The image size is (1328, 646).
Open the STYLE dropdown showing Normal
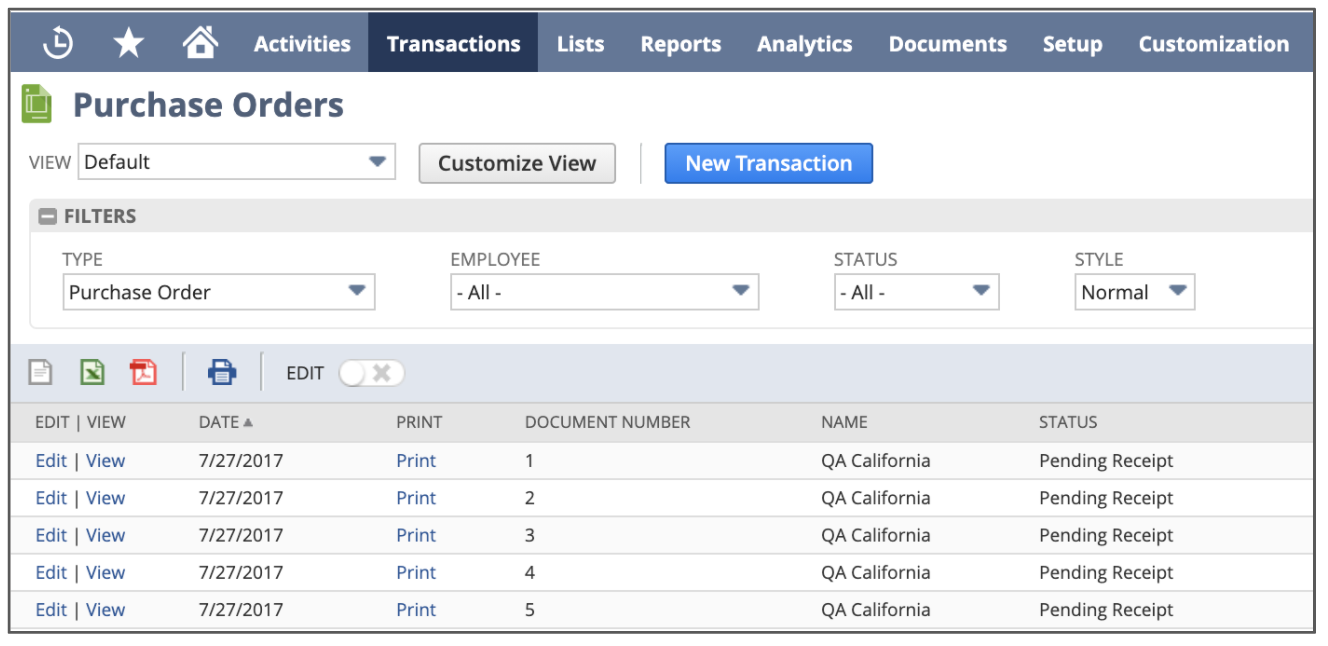click(x=1134, y=292)
